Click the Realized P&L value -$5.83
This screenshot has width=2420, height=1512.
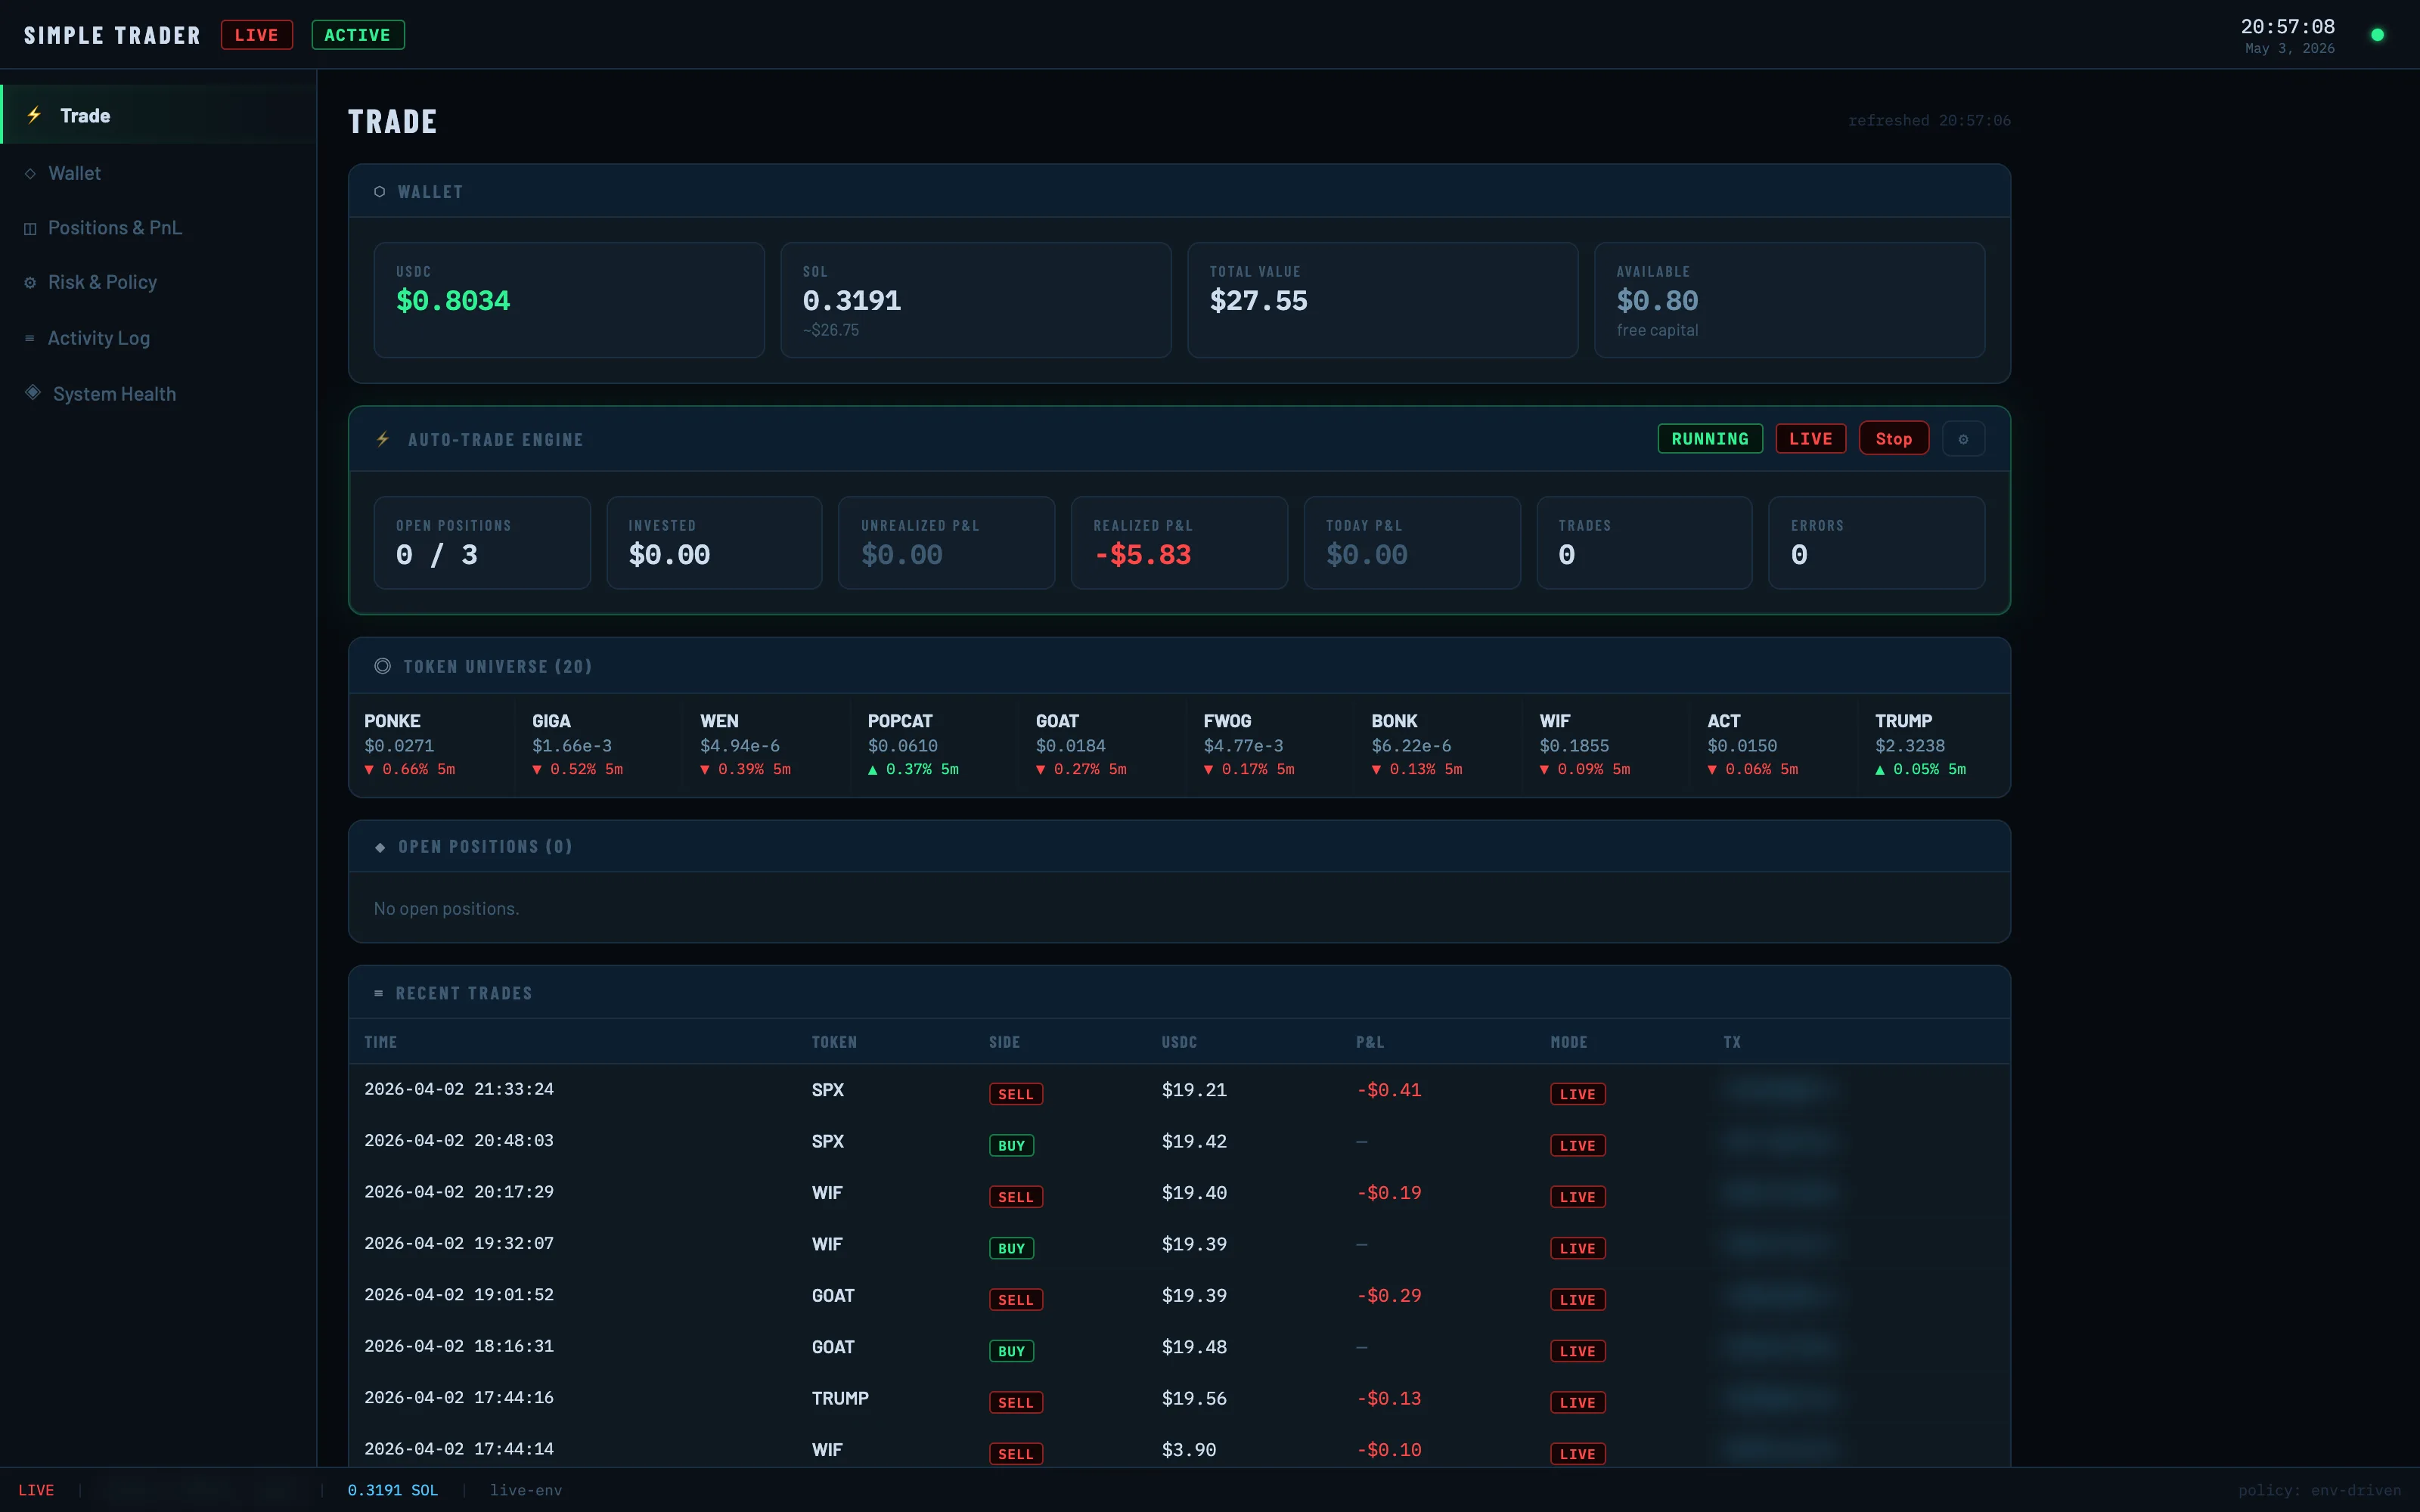point(1143,555)
